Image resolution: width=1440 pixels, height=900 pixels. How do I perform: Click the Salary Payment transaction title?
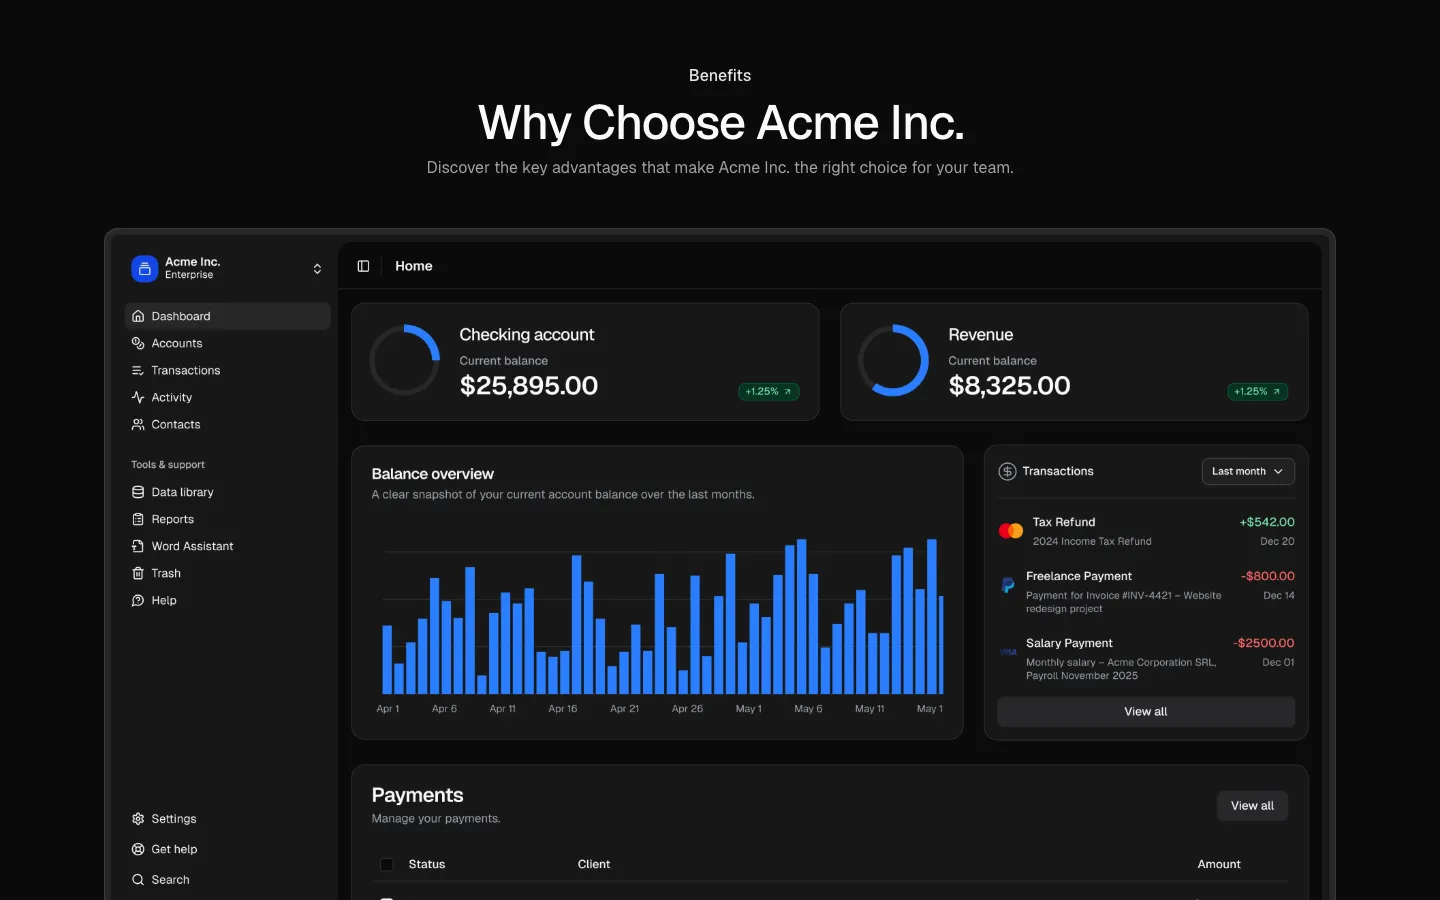pos(1069,643)
